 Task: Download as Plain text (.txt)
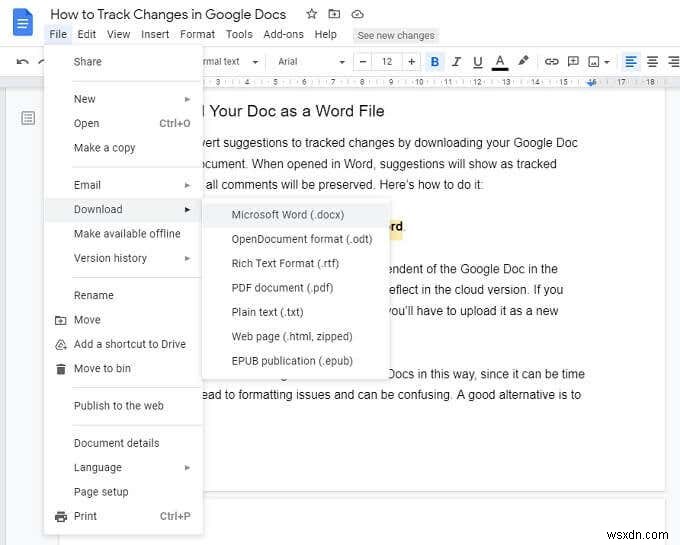[296, 312]
